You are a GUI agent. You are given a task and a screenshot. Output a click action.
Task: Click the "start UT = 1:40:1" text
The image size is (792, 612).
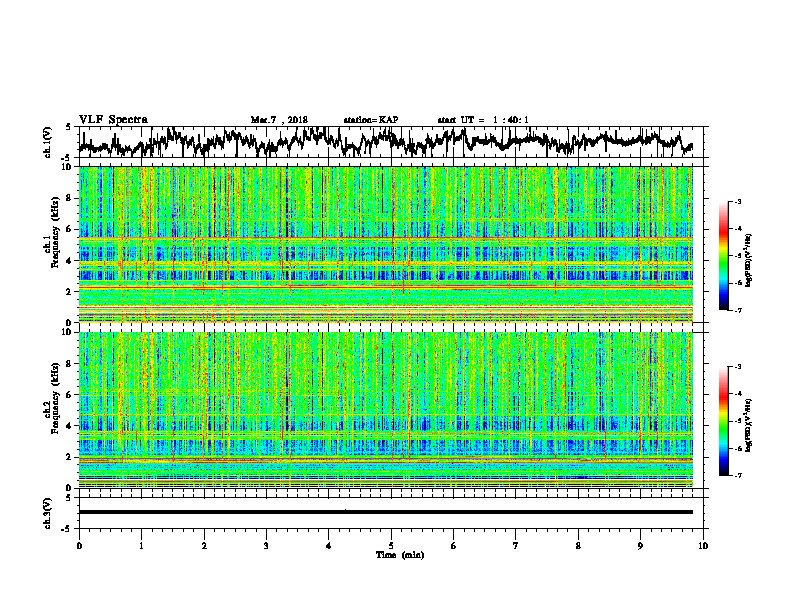click(x=483, y=120)
